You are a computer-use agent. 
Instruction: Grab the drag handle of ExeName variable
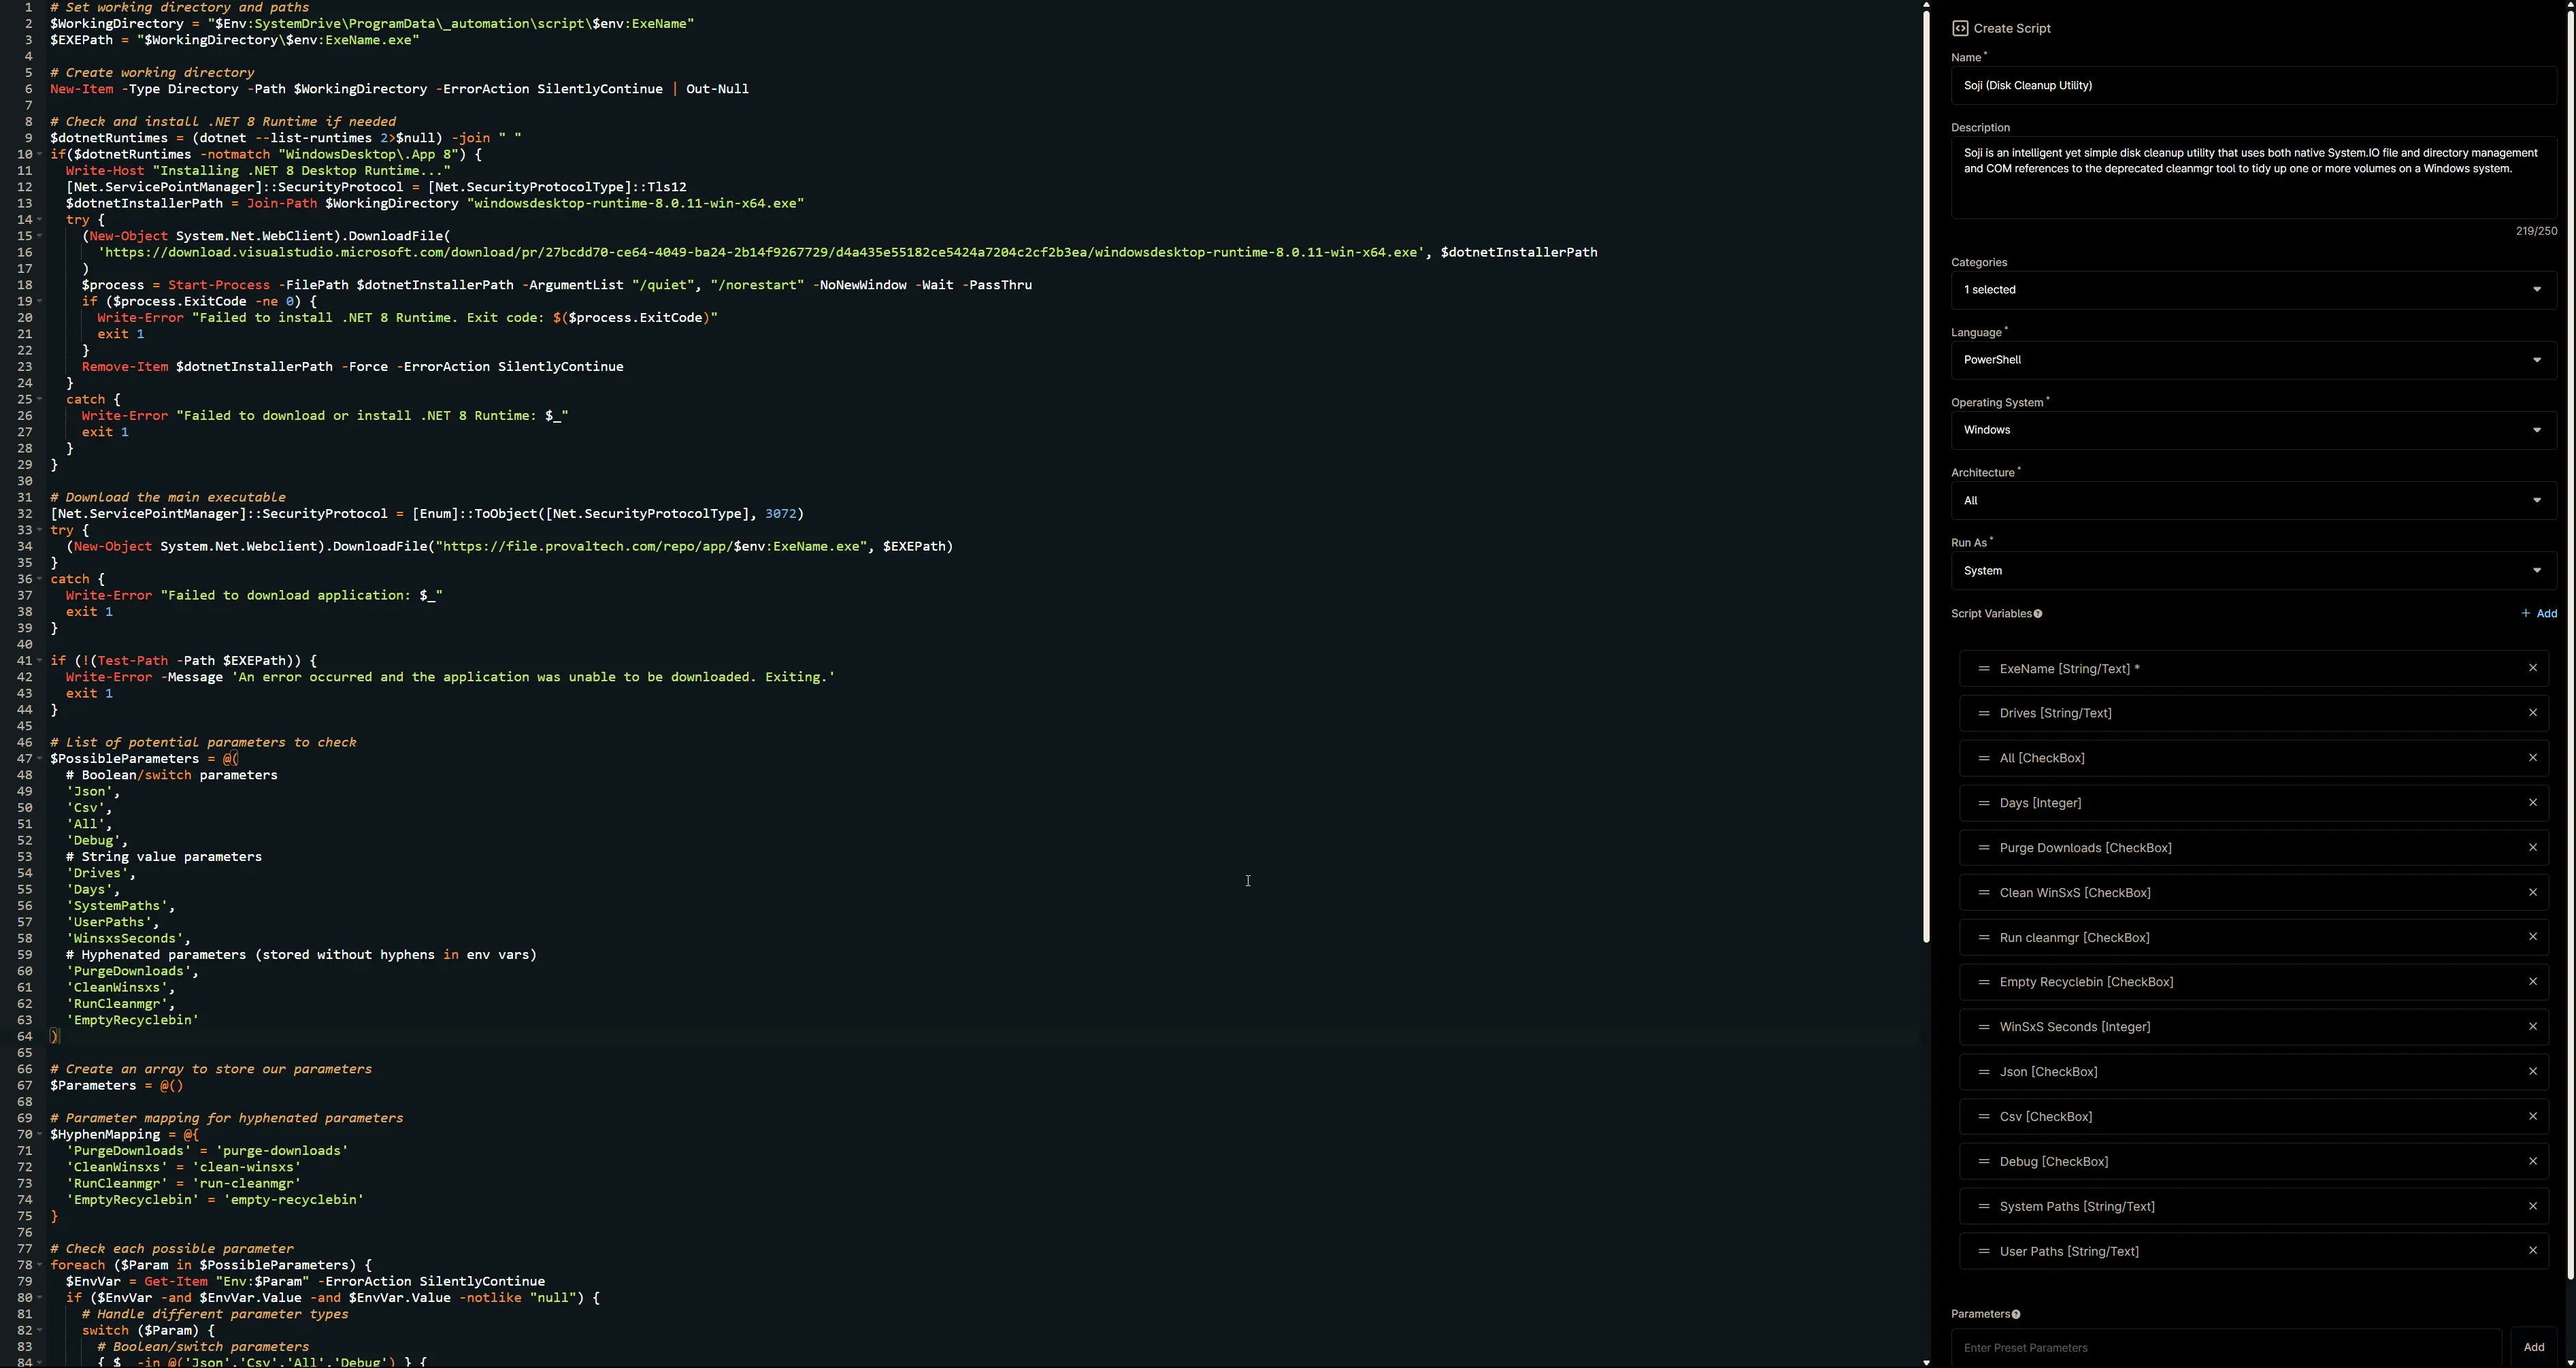pos(1983,669)
